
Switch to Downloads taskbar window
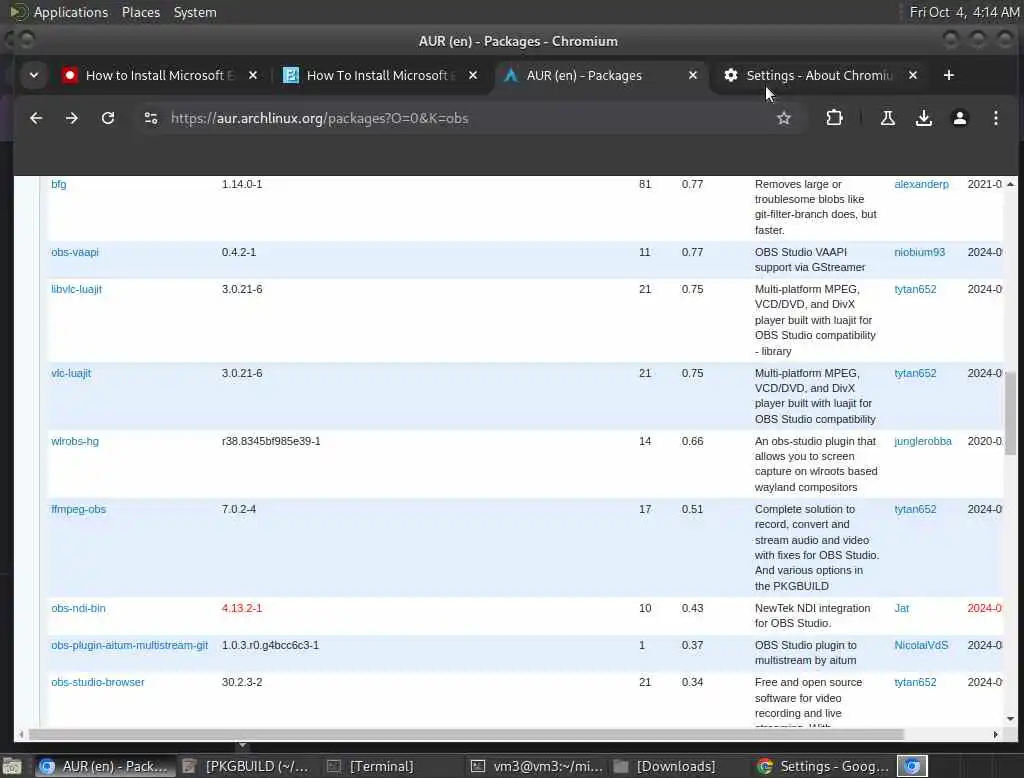click(x=666, y=766)
